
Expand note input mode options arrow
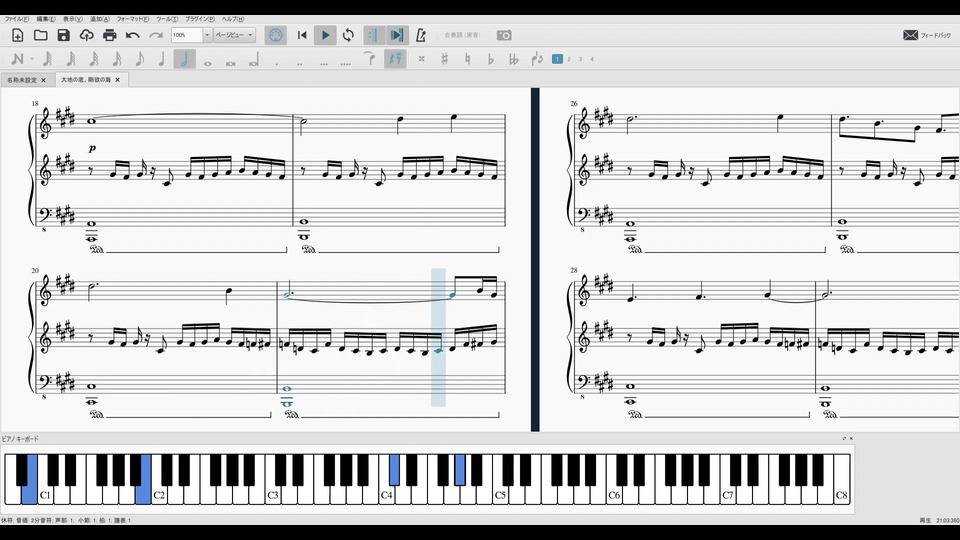click(x=32, y=59)
